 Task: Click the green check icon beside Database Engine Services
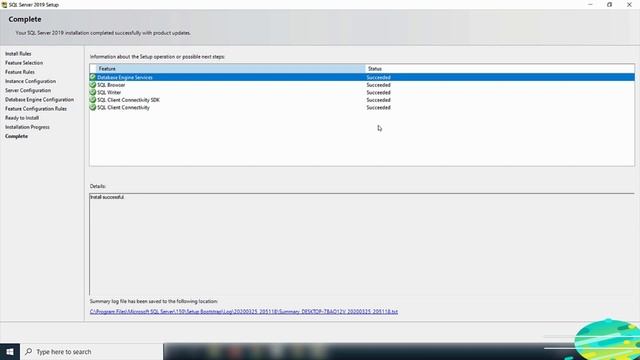tap(93, 77)
